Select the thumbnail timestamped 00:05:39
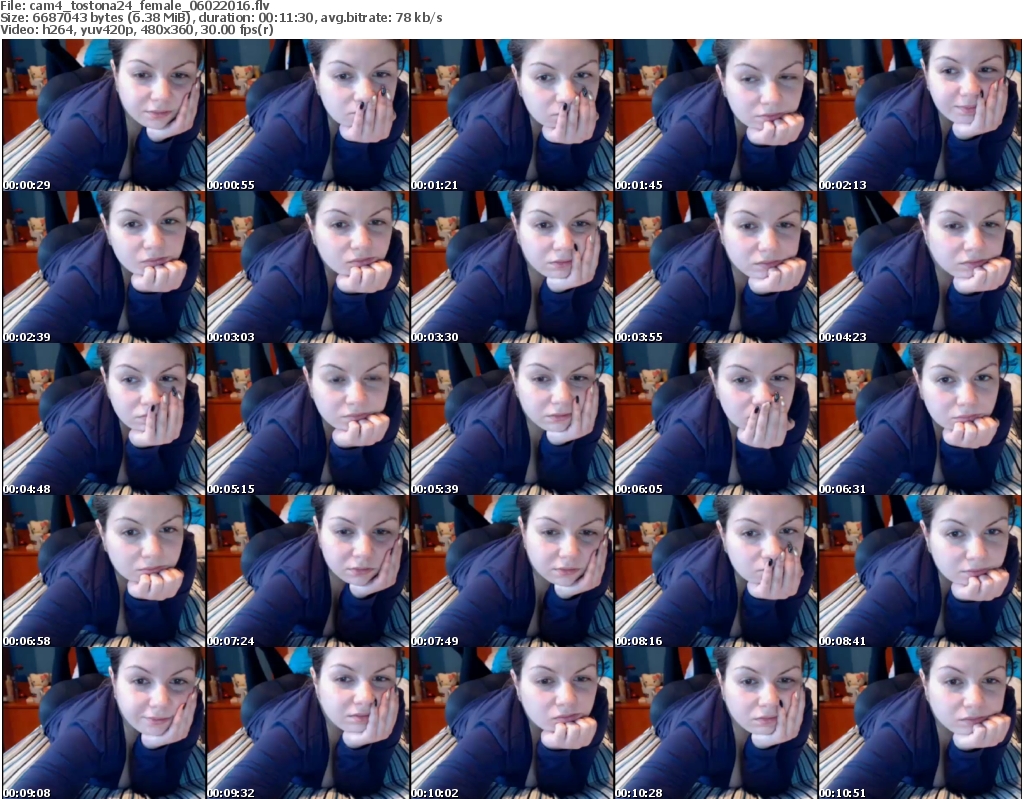The width and height of the screenshot is (1024, 799). click(511, 419)
